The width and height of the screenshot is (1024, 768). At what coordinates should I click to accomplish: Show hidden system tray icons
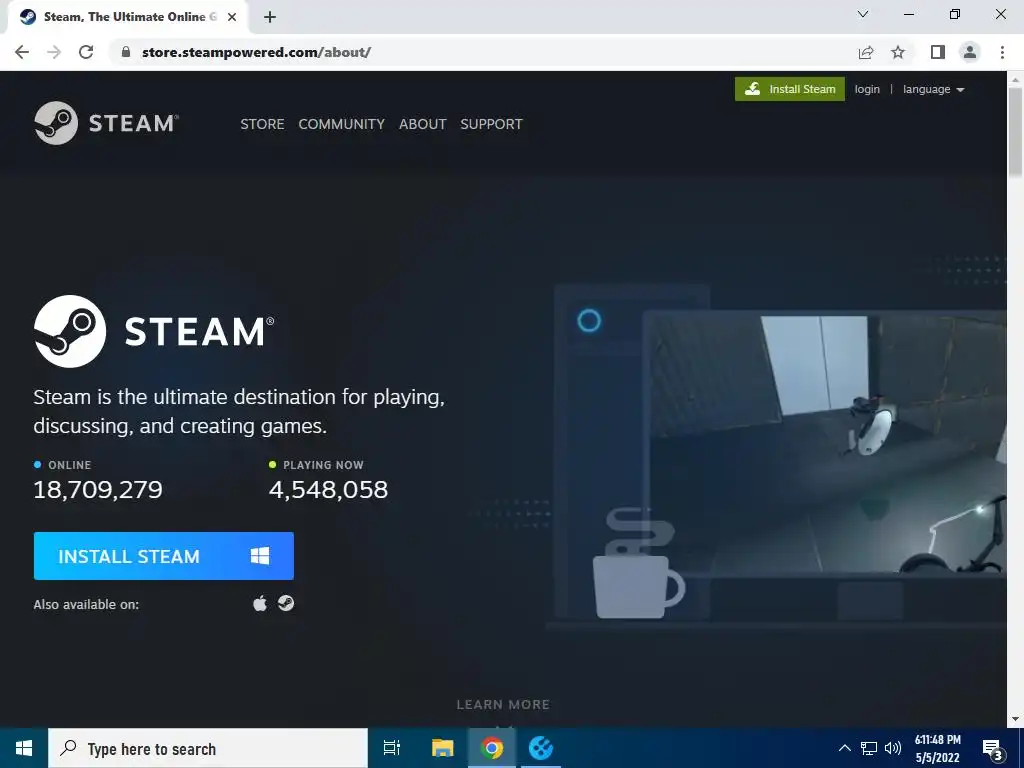pyautogui.click(x=844, y=748)
